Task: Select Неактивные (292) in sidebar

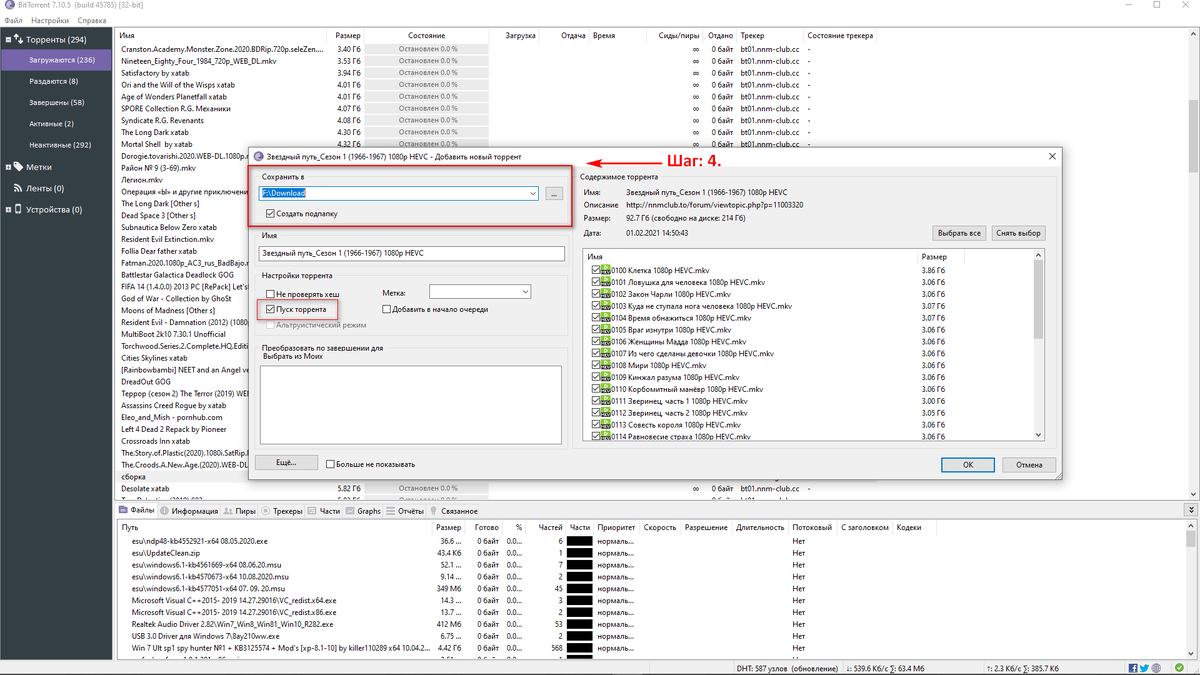Action: [60, 145]
